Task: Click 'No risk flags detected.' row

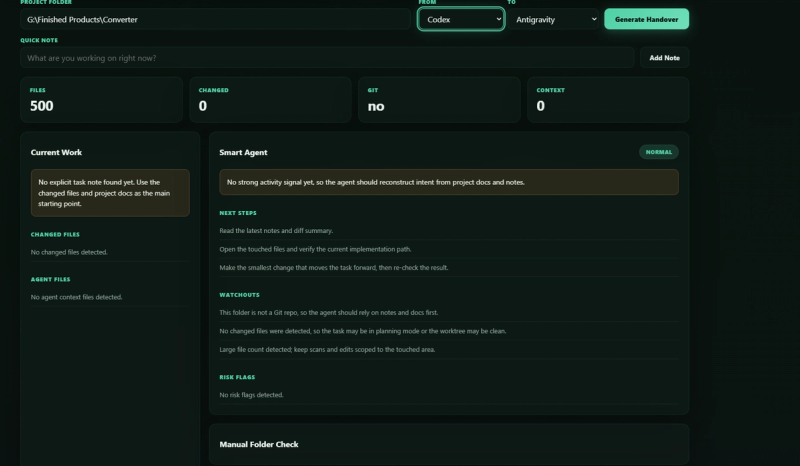Action: (449, 395)
